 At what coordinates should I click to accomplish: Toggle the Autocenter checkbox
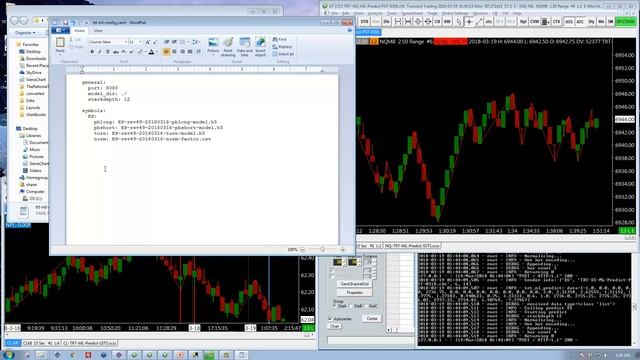click(331, 318)
